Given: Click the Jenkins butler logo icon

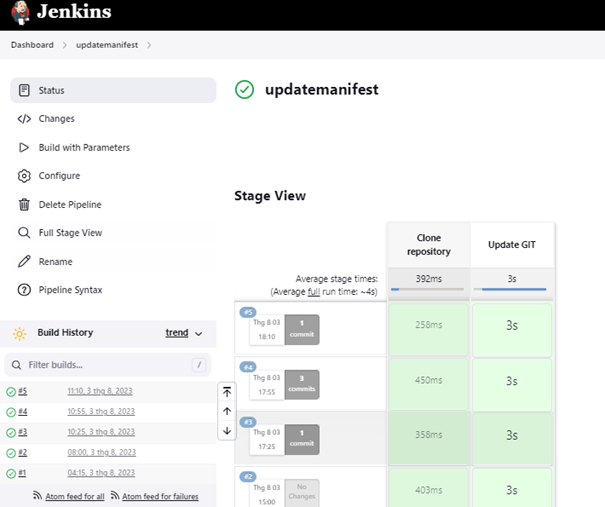Looking at the screenshot, I should click(x=20, y=12).
